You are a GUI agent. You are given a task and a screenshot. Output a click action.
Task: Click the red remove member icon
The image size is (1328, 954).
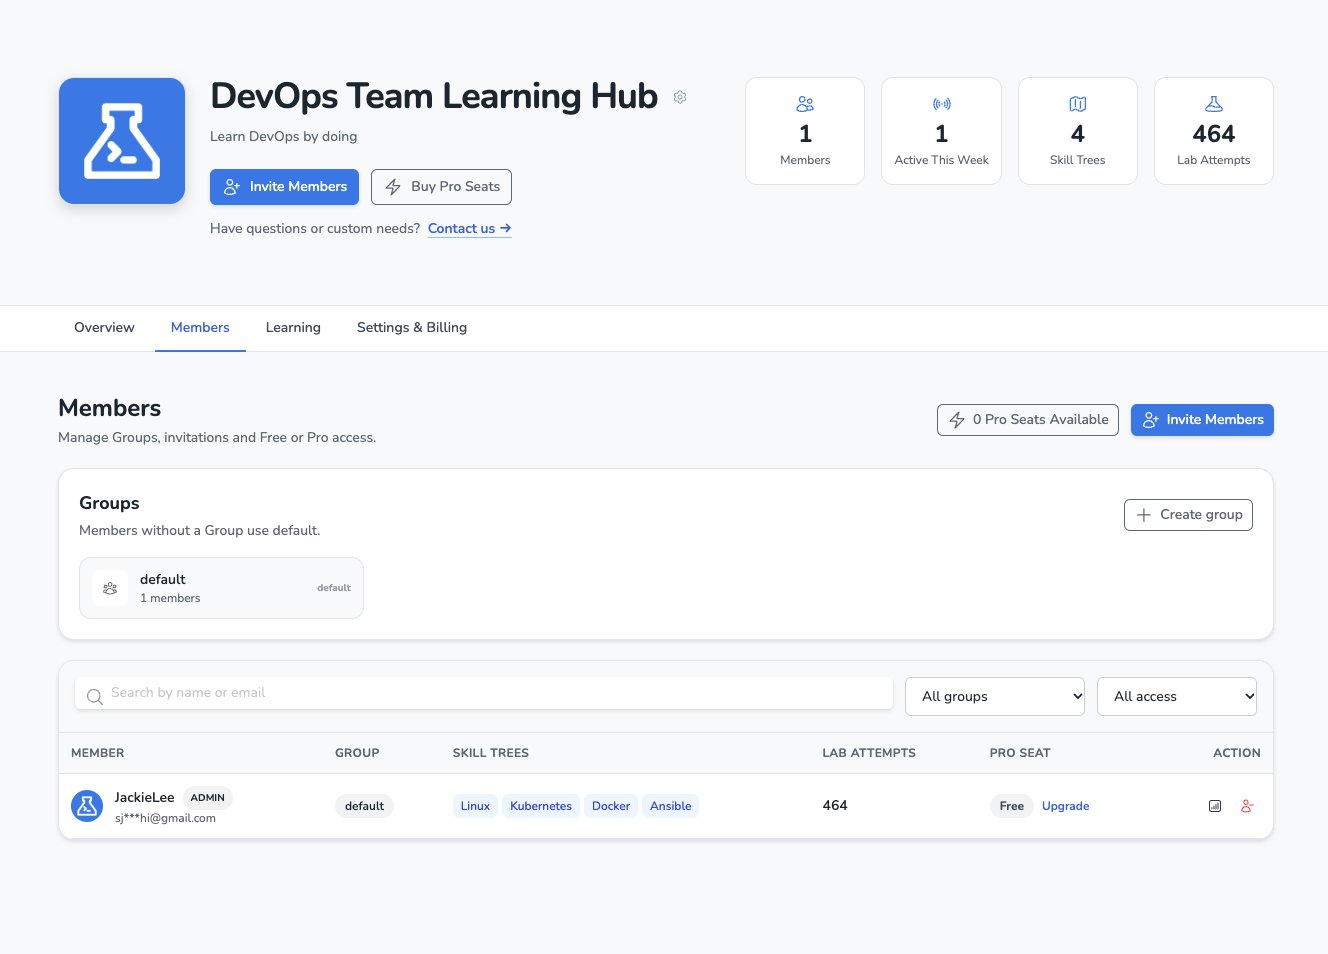click(1247, 806)
